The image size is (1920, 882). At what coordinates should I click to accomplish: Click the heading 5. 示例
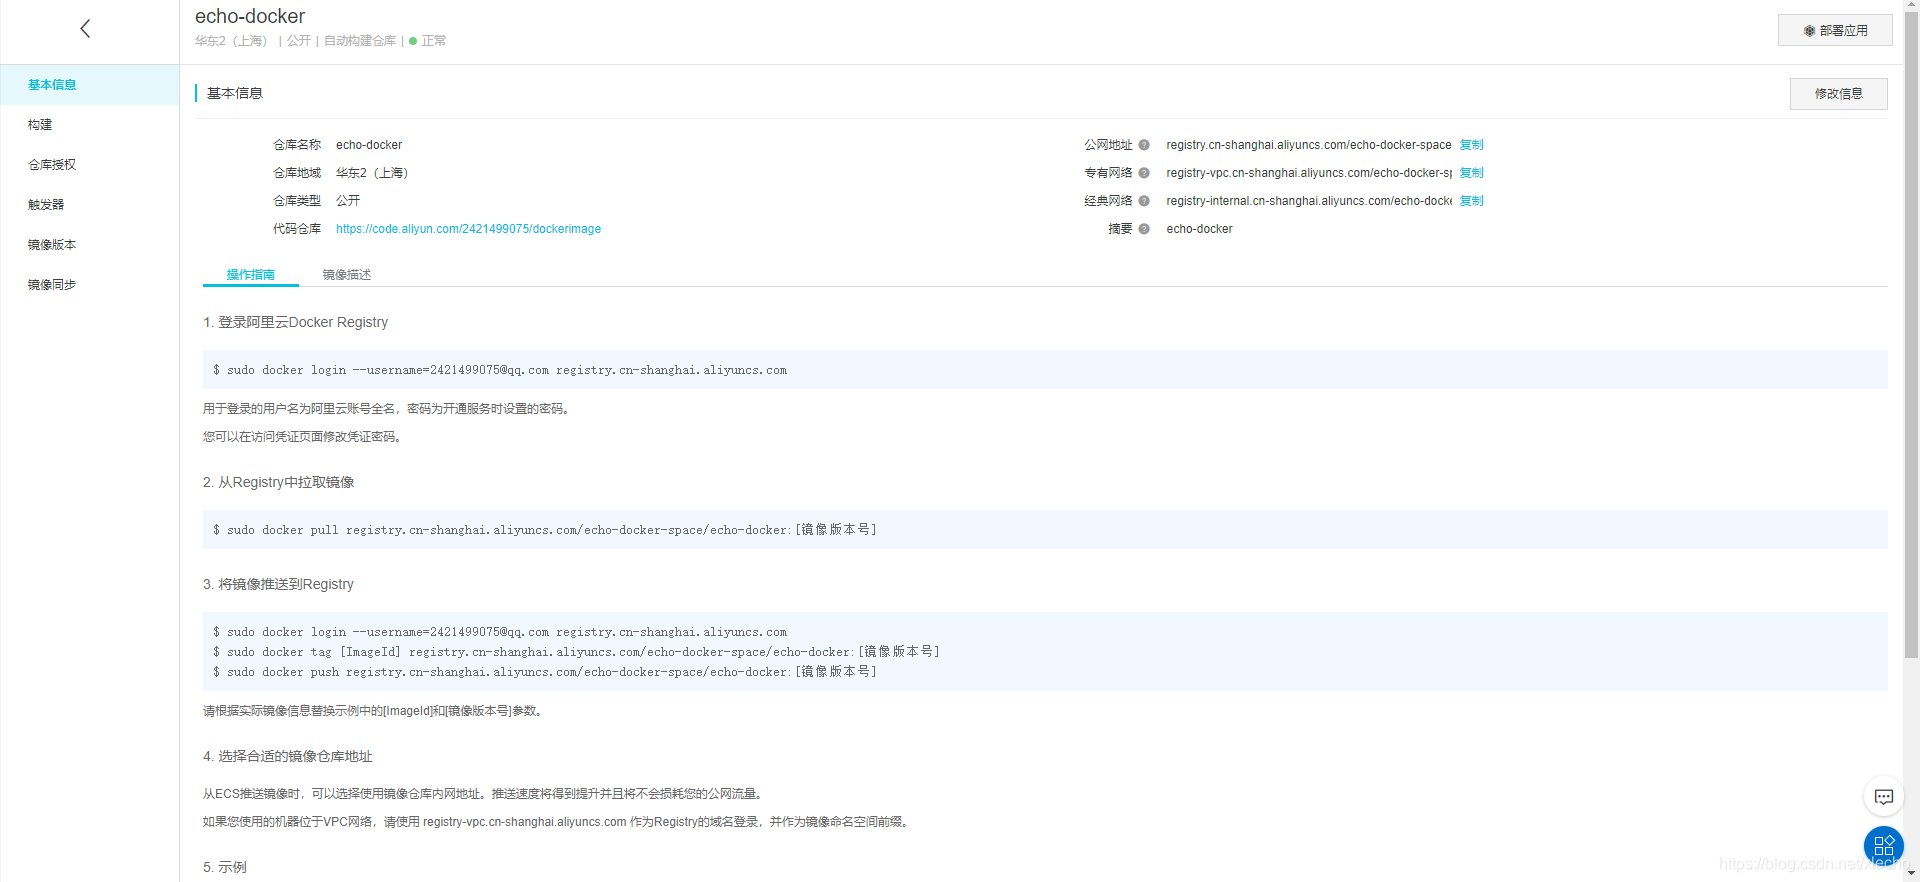pos(224,867)
